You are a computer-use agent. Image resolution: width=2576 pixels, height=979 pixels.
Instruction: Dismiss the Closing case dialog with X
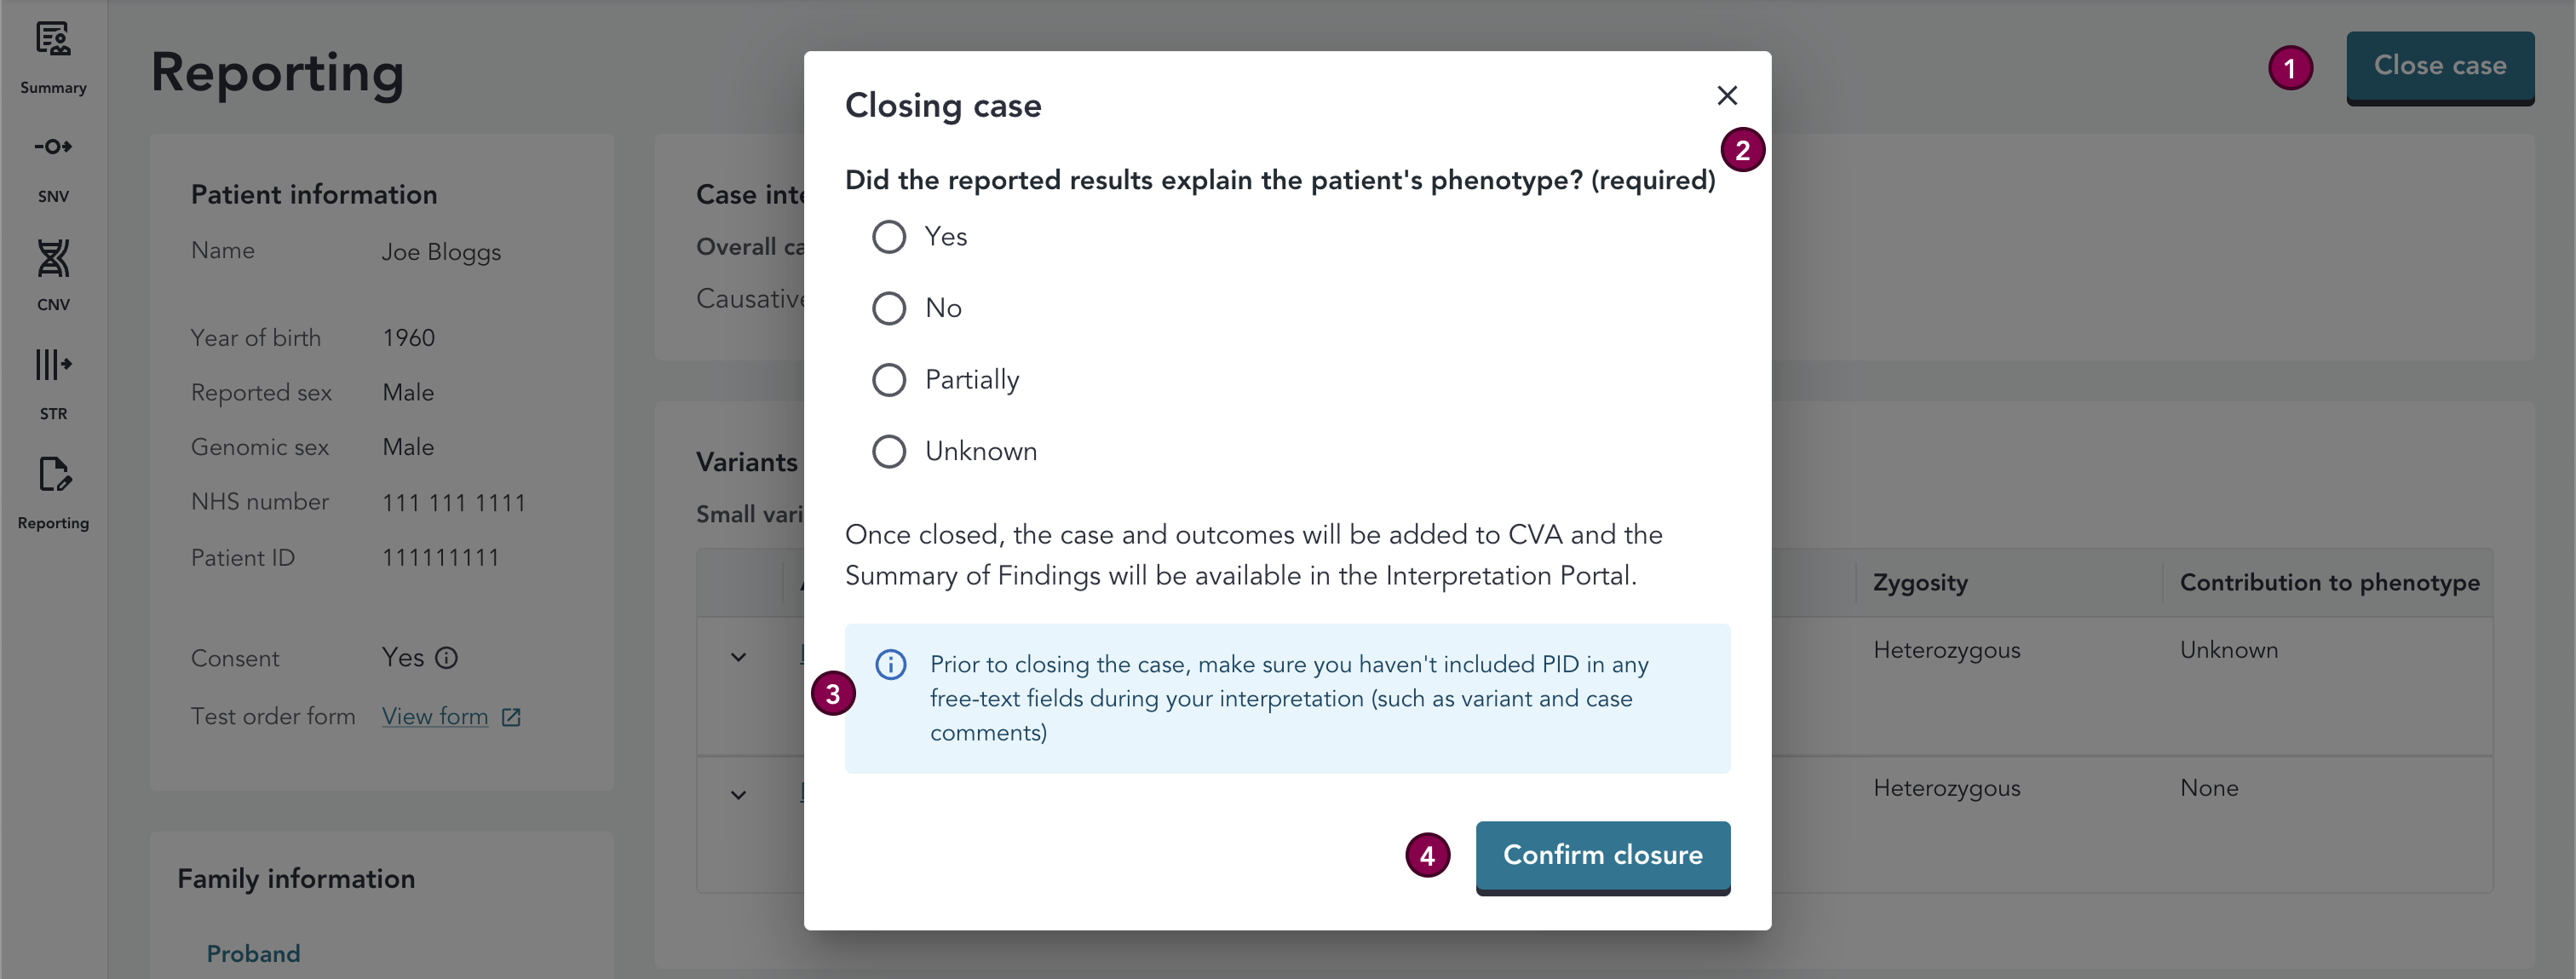(1727, 95)
